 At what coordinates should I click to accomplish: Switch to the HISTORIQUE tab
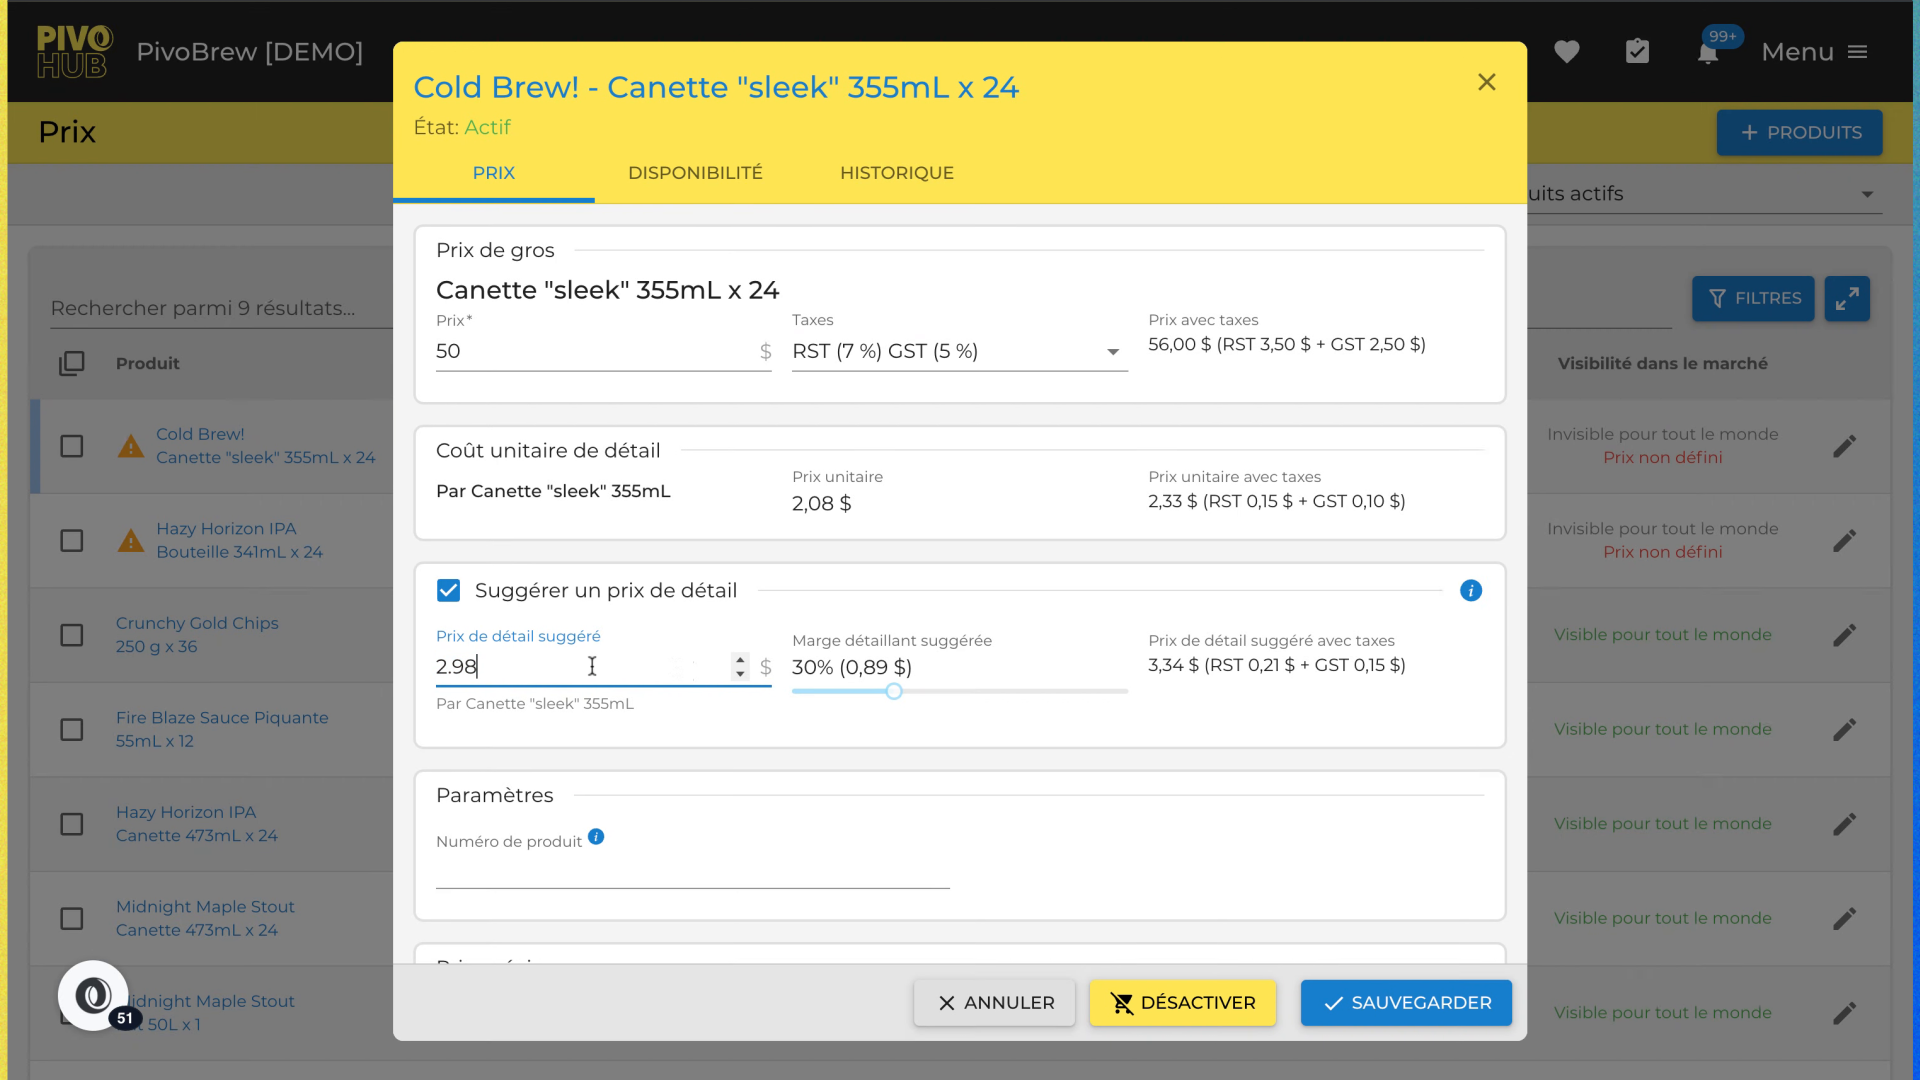896,173
